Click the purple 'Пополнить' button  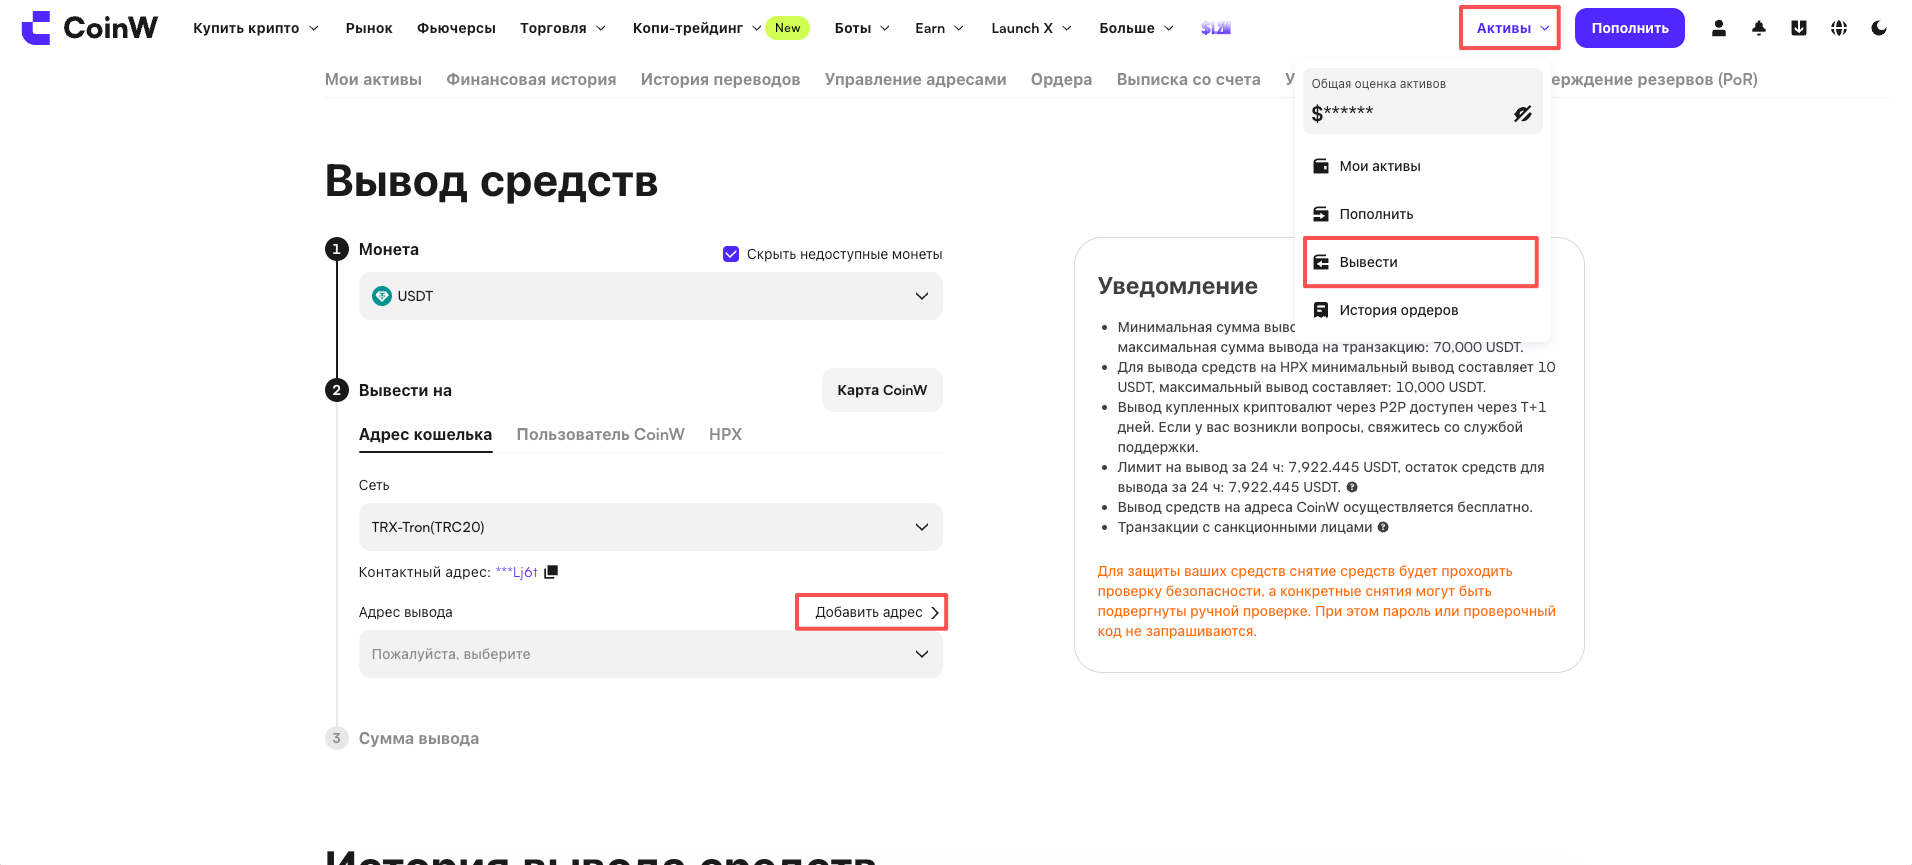[x=1630, y=28]
